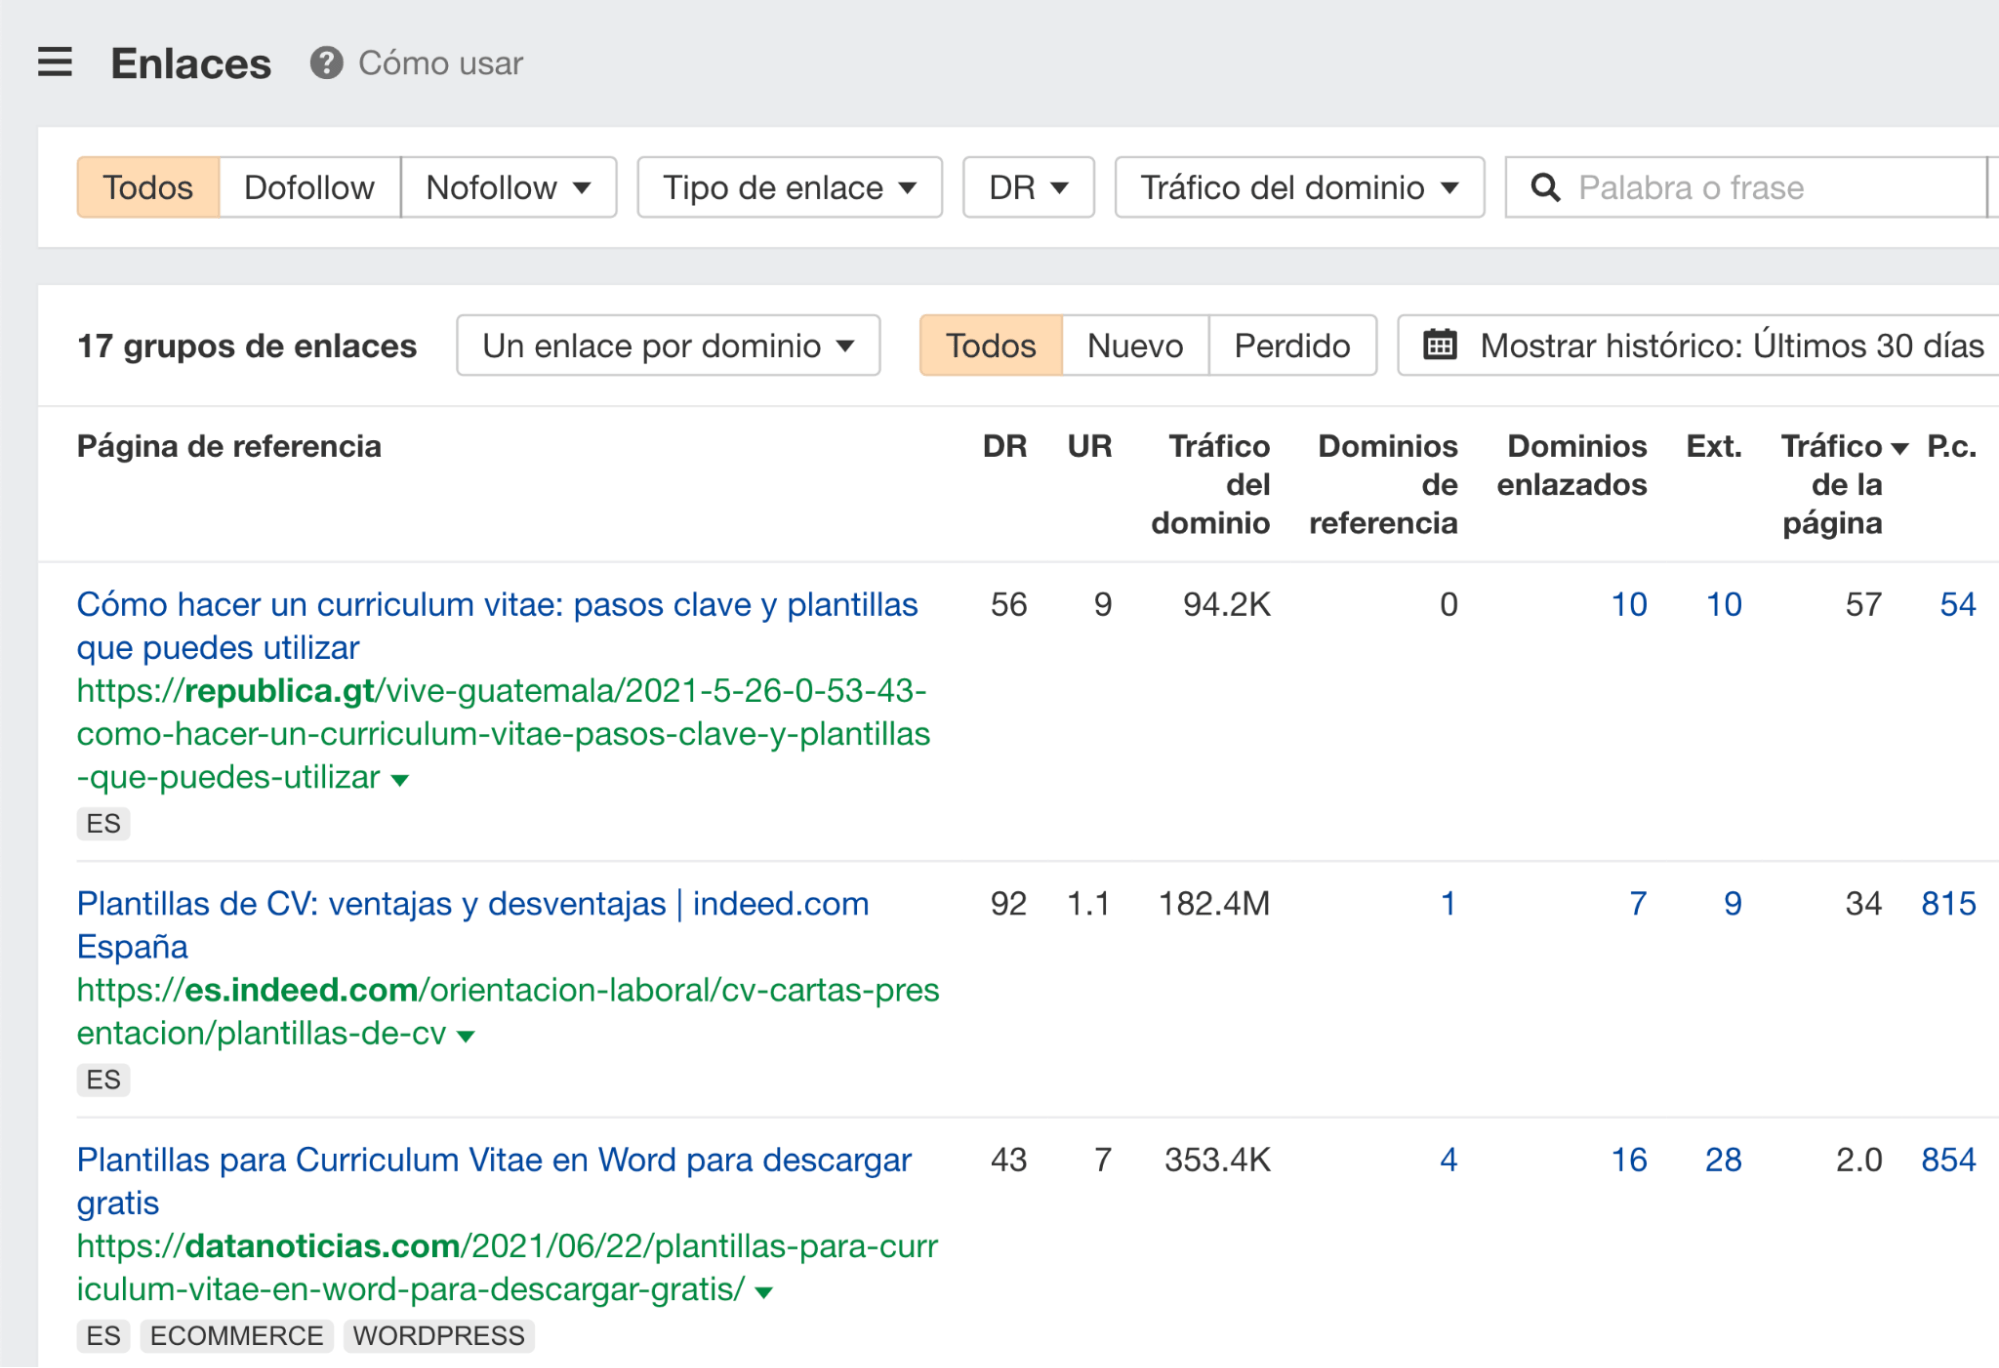Screen dimensions: 1999x1368
Task: Open the calendar icon beside Mostrar histórico
Action: tap(1438, 345)
